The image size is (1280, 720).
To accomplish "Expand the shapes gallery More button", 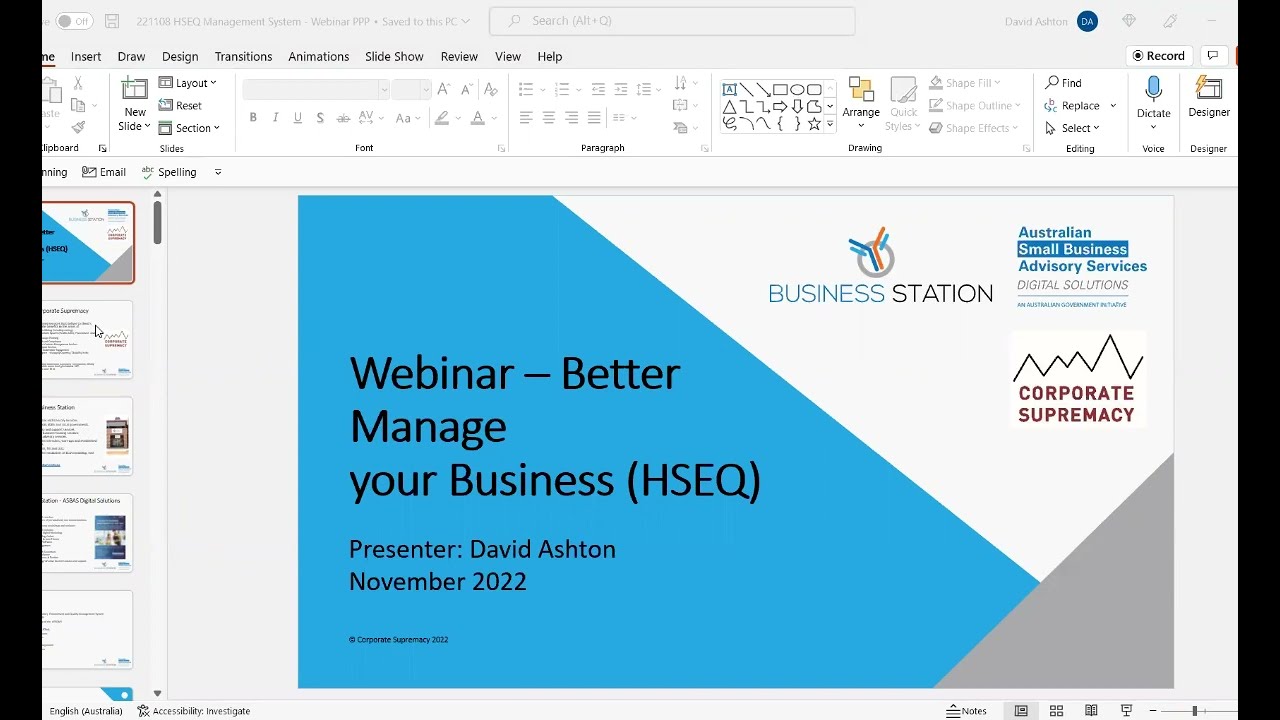I will click(830, 125).
